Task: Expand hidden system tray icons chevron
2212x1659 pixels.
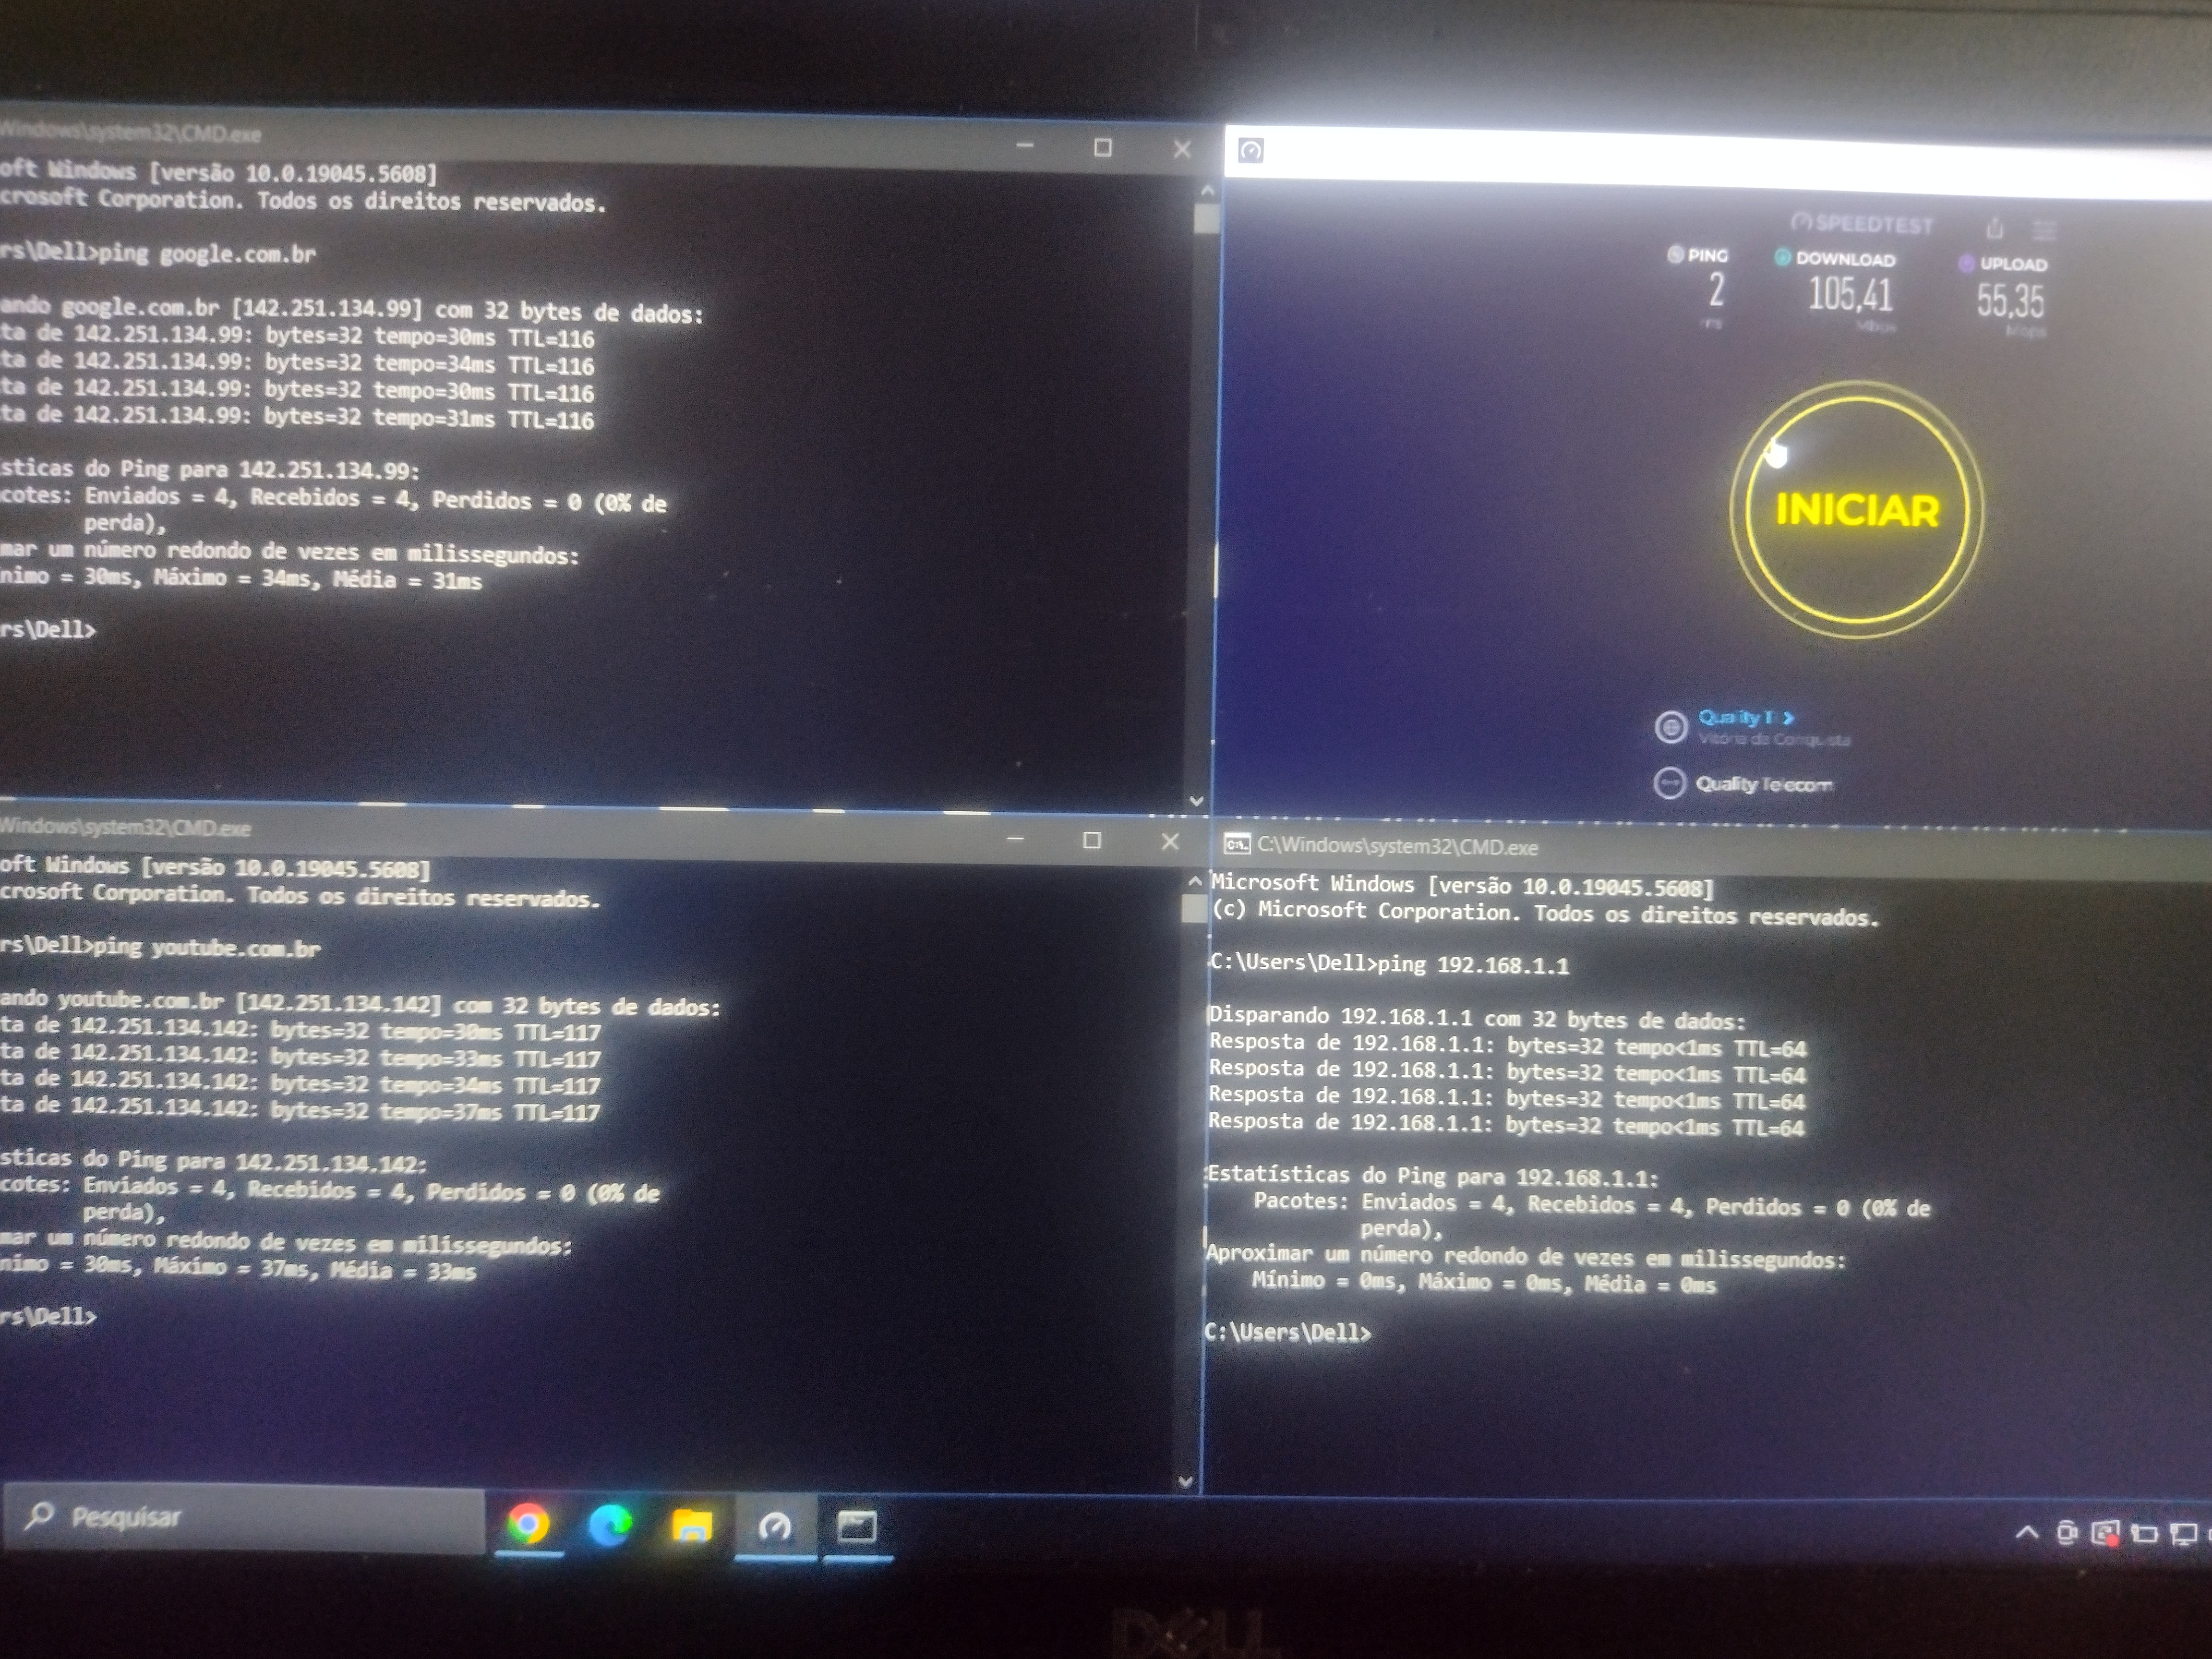Action: (x=2027, y=1531)
